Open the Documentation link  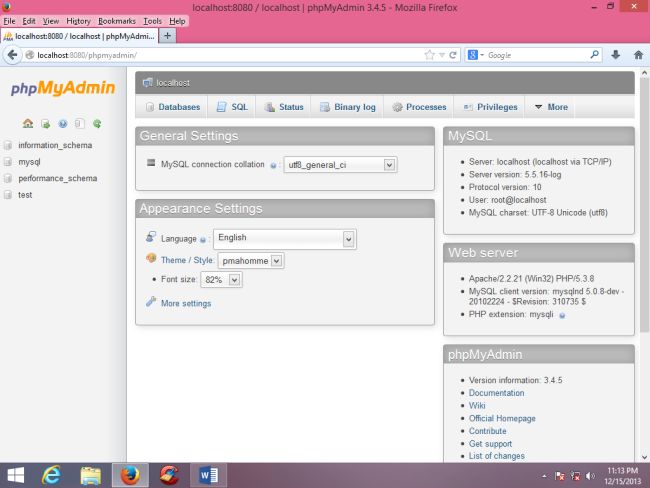[x=496, y=393]
